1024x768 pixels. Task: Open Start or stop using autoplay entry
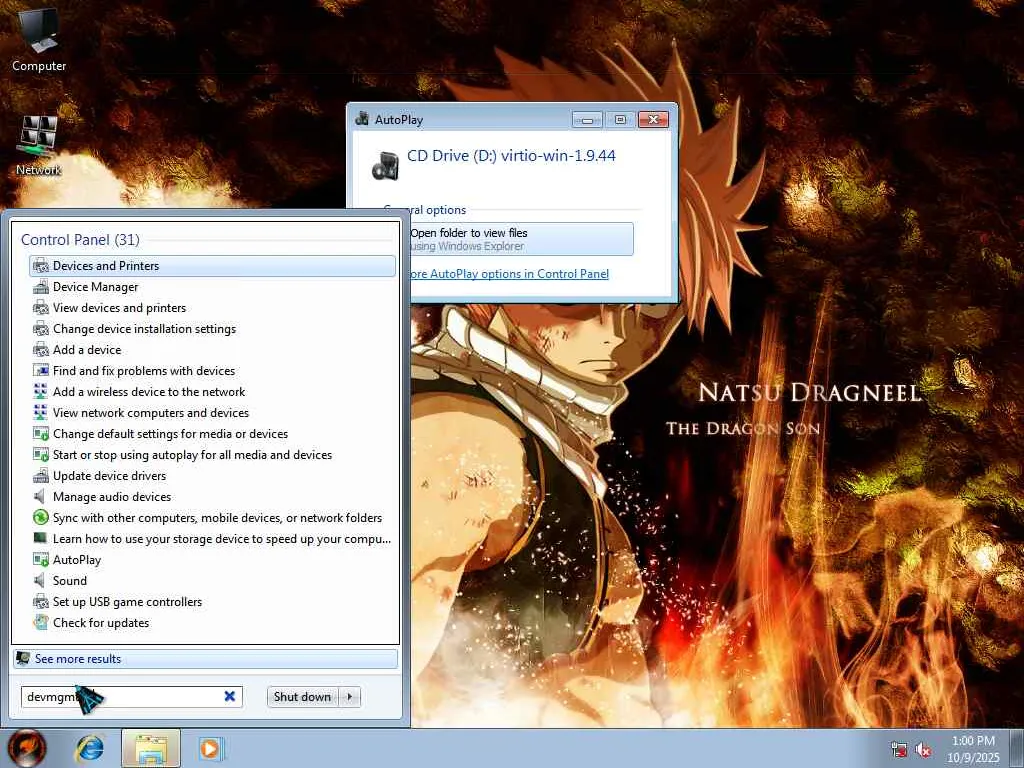(212, 455)
